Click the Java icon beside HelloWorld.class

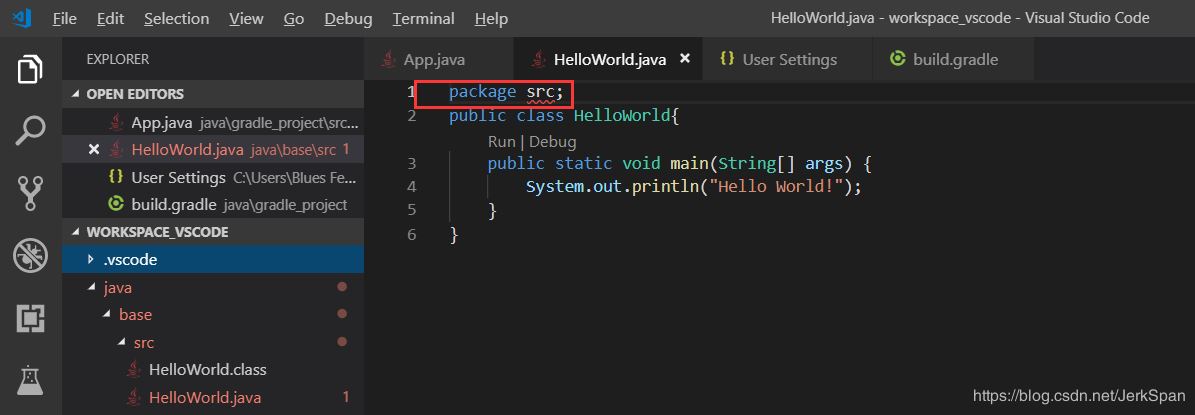click(x=134, y=370)
